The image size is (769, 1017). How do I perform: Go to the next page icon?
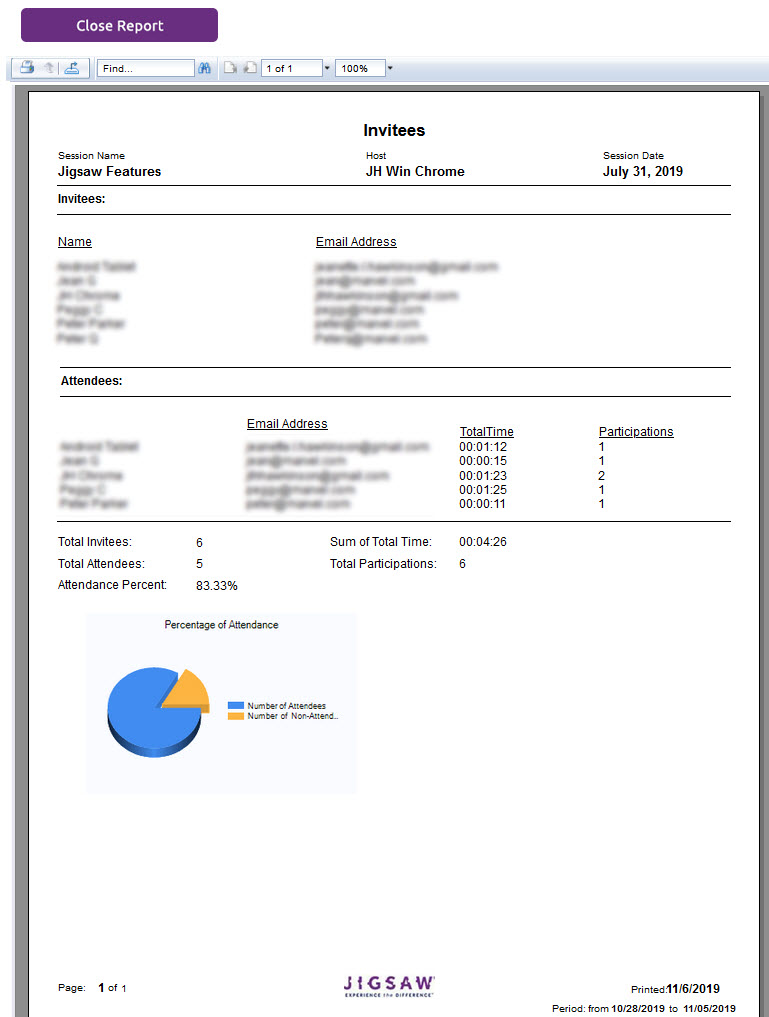point(250,68)
